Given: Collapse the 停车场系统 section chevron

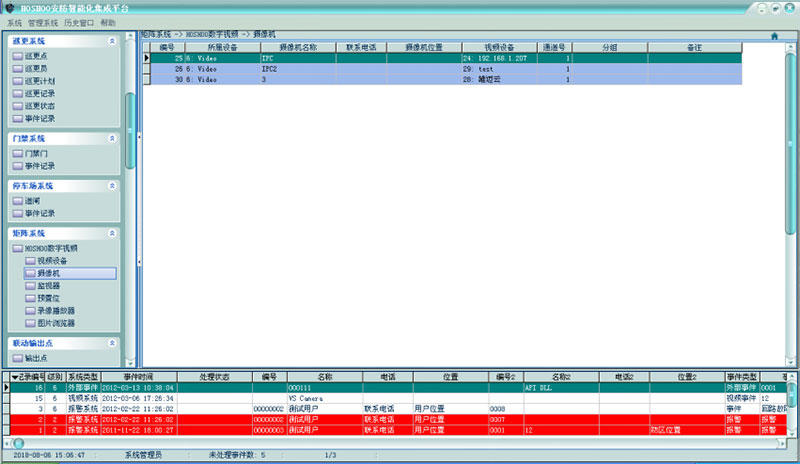Looking at the screenshot, I should 111,186.
